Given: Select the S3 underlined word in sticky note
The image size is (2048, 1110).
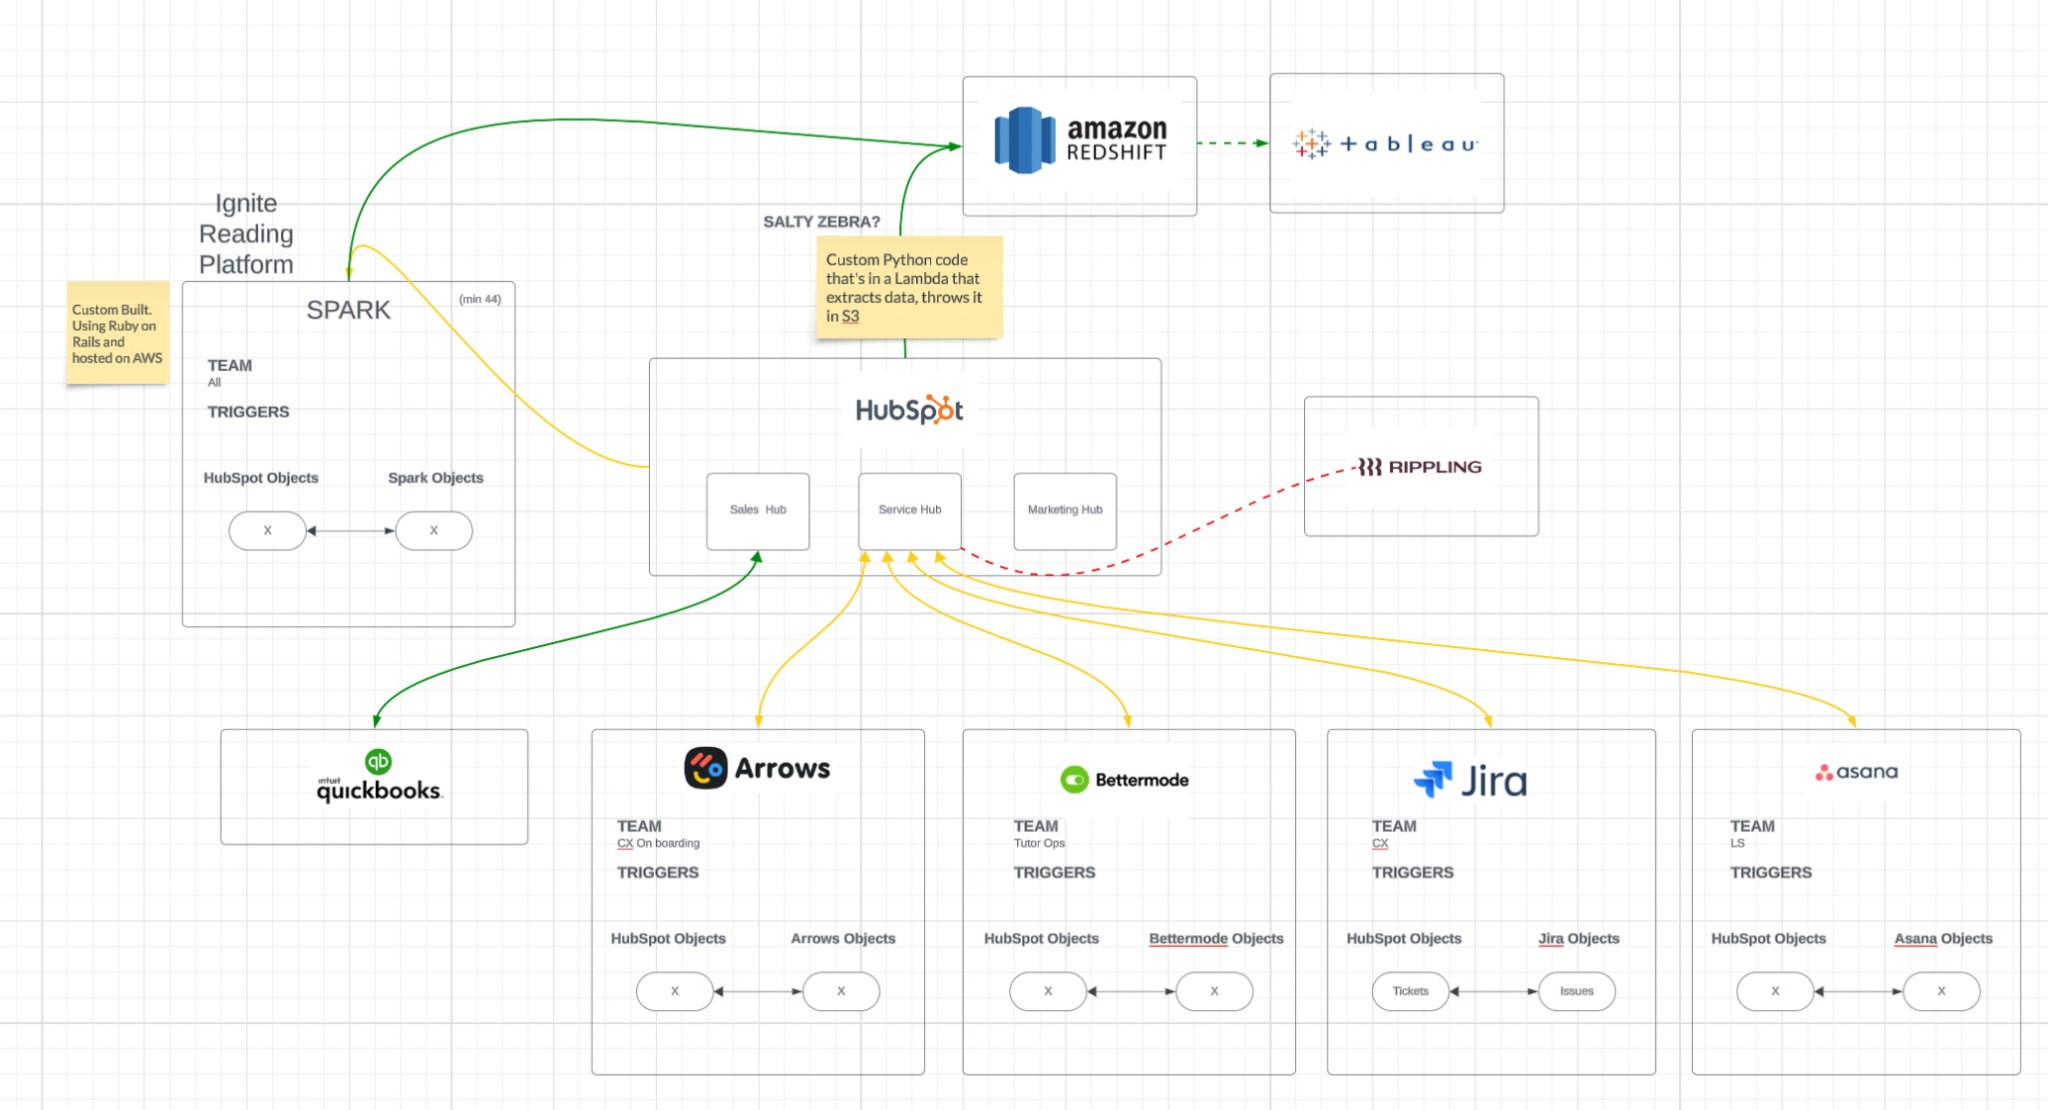Looking at the screenshot, I should tap(850, 316).
